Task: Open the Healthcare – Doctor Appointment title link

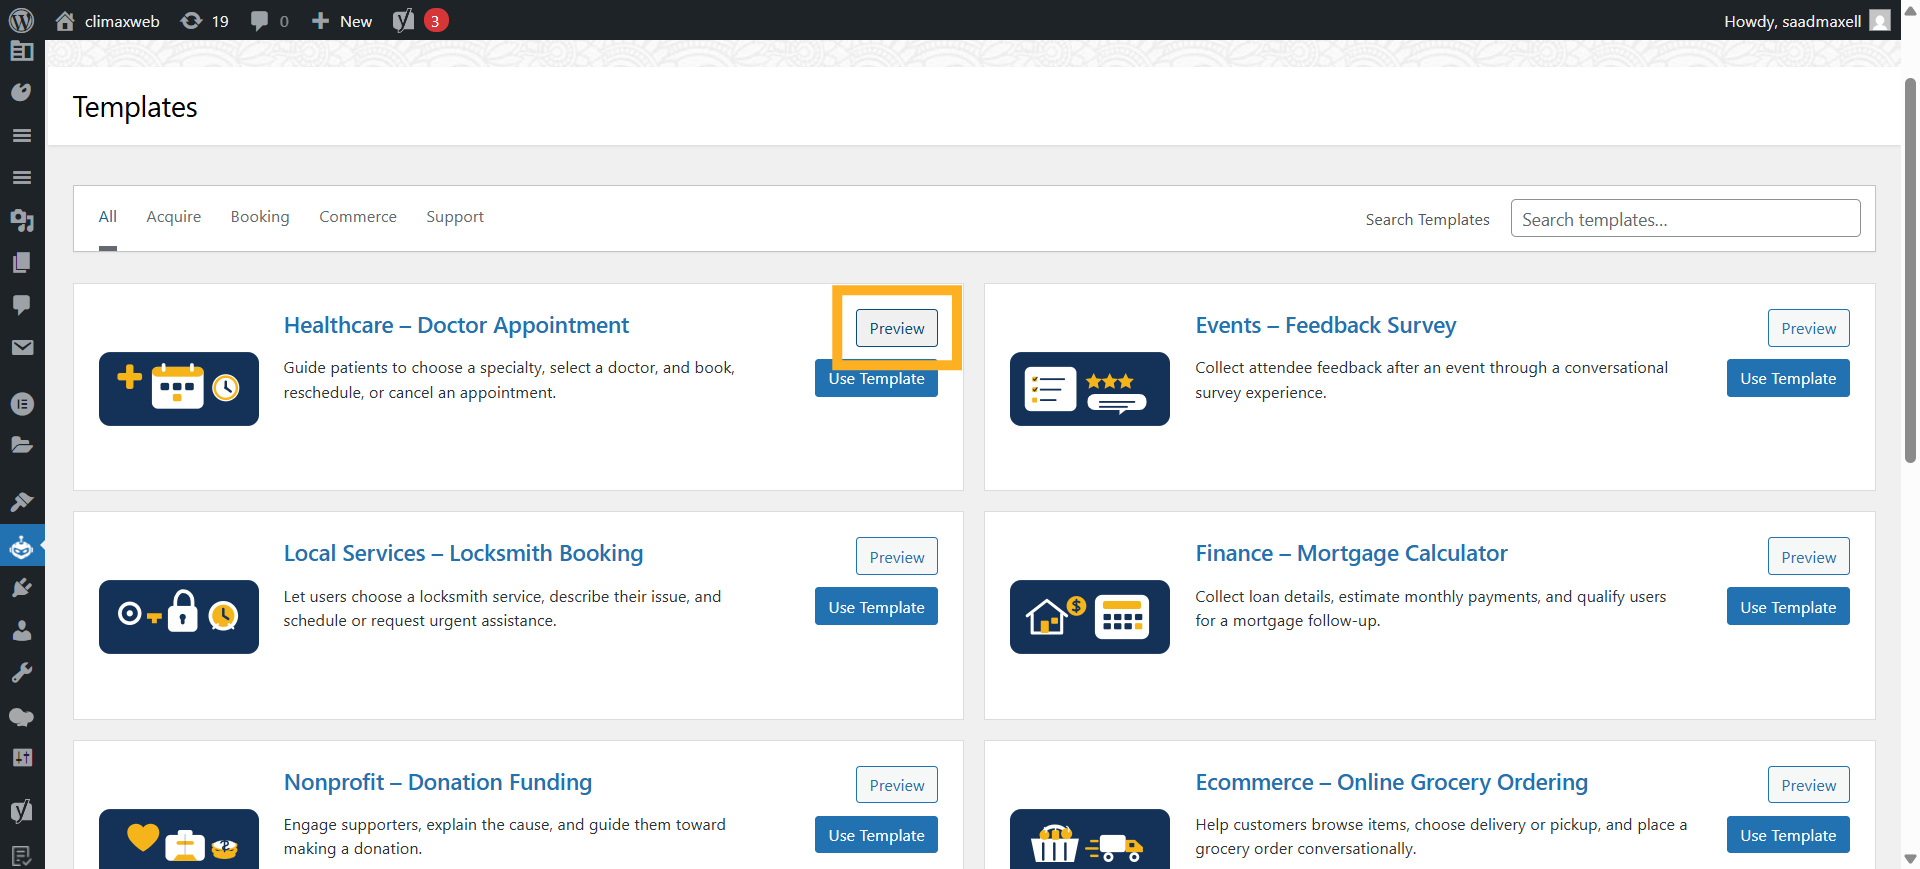Action: tap(456, 325)
